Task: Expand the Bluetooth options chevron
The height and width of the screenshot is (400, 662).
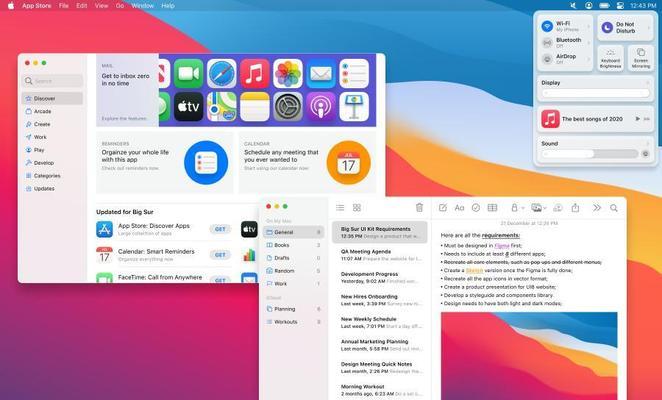Action: pos(589,43)
